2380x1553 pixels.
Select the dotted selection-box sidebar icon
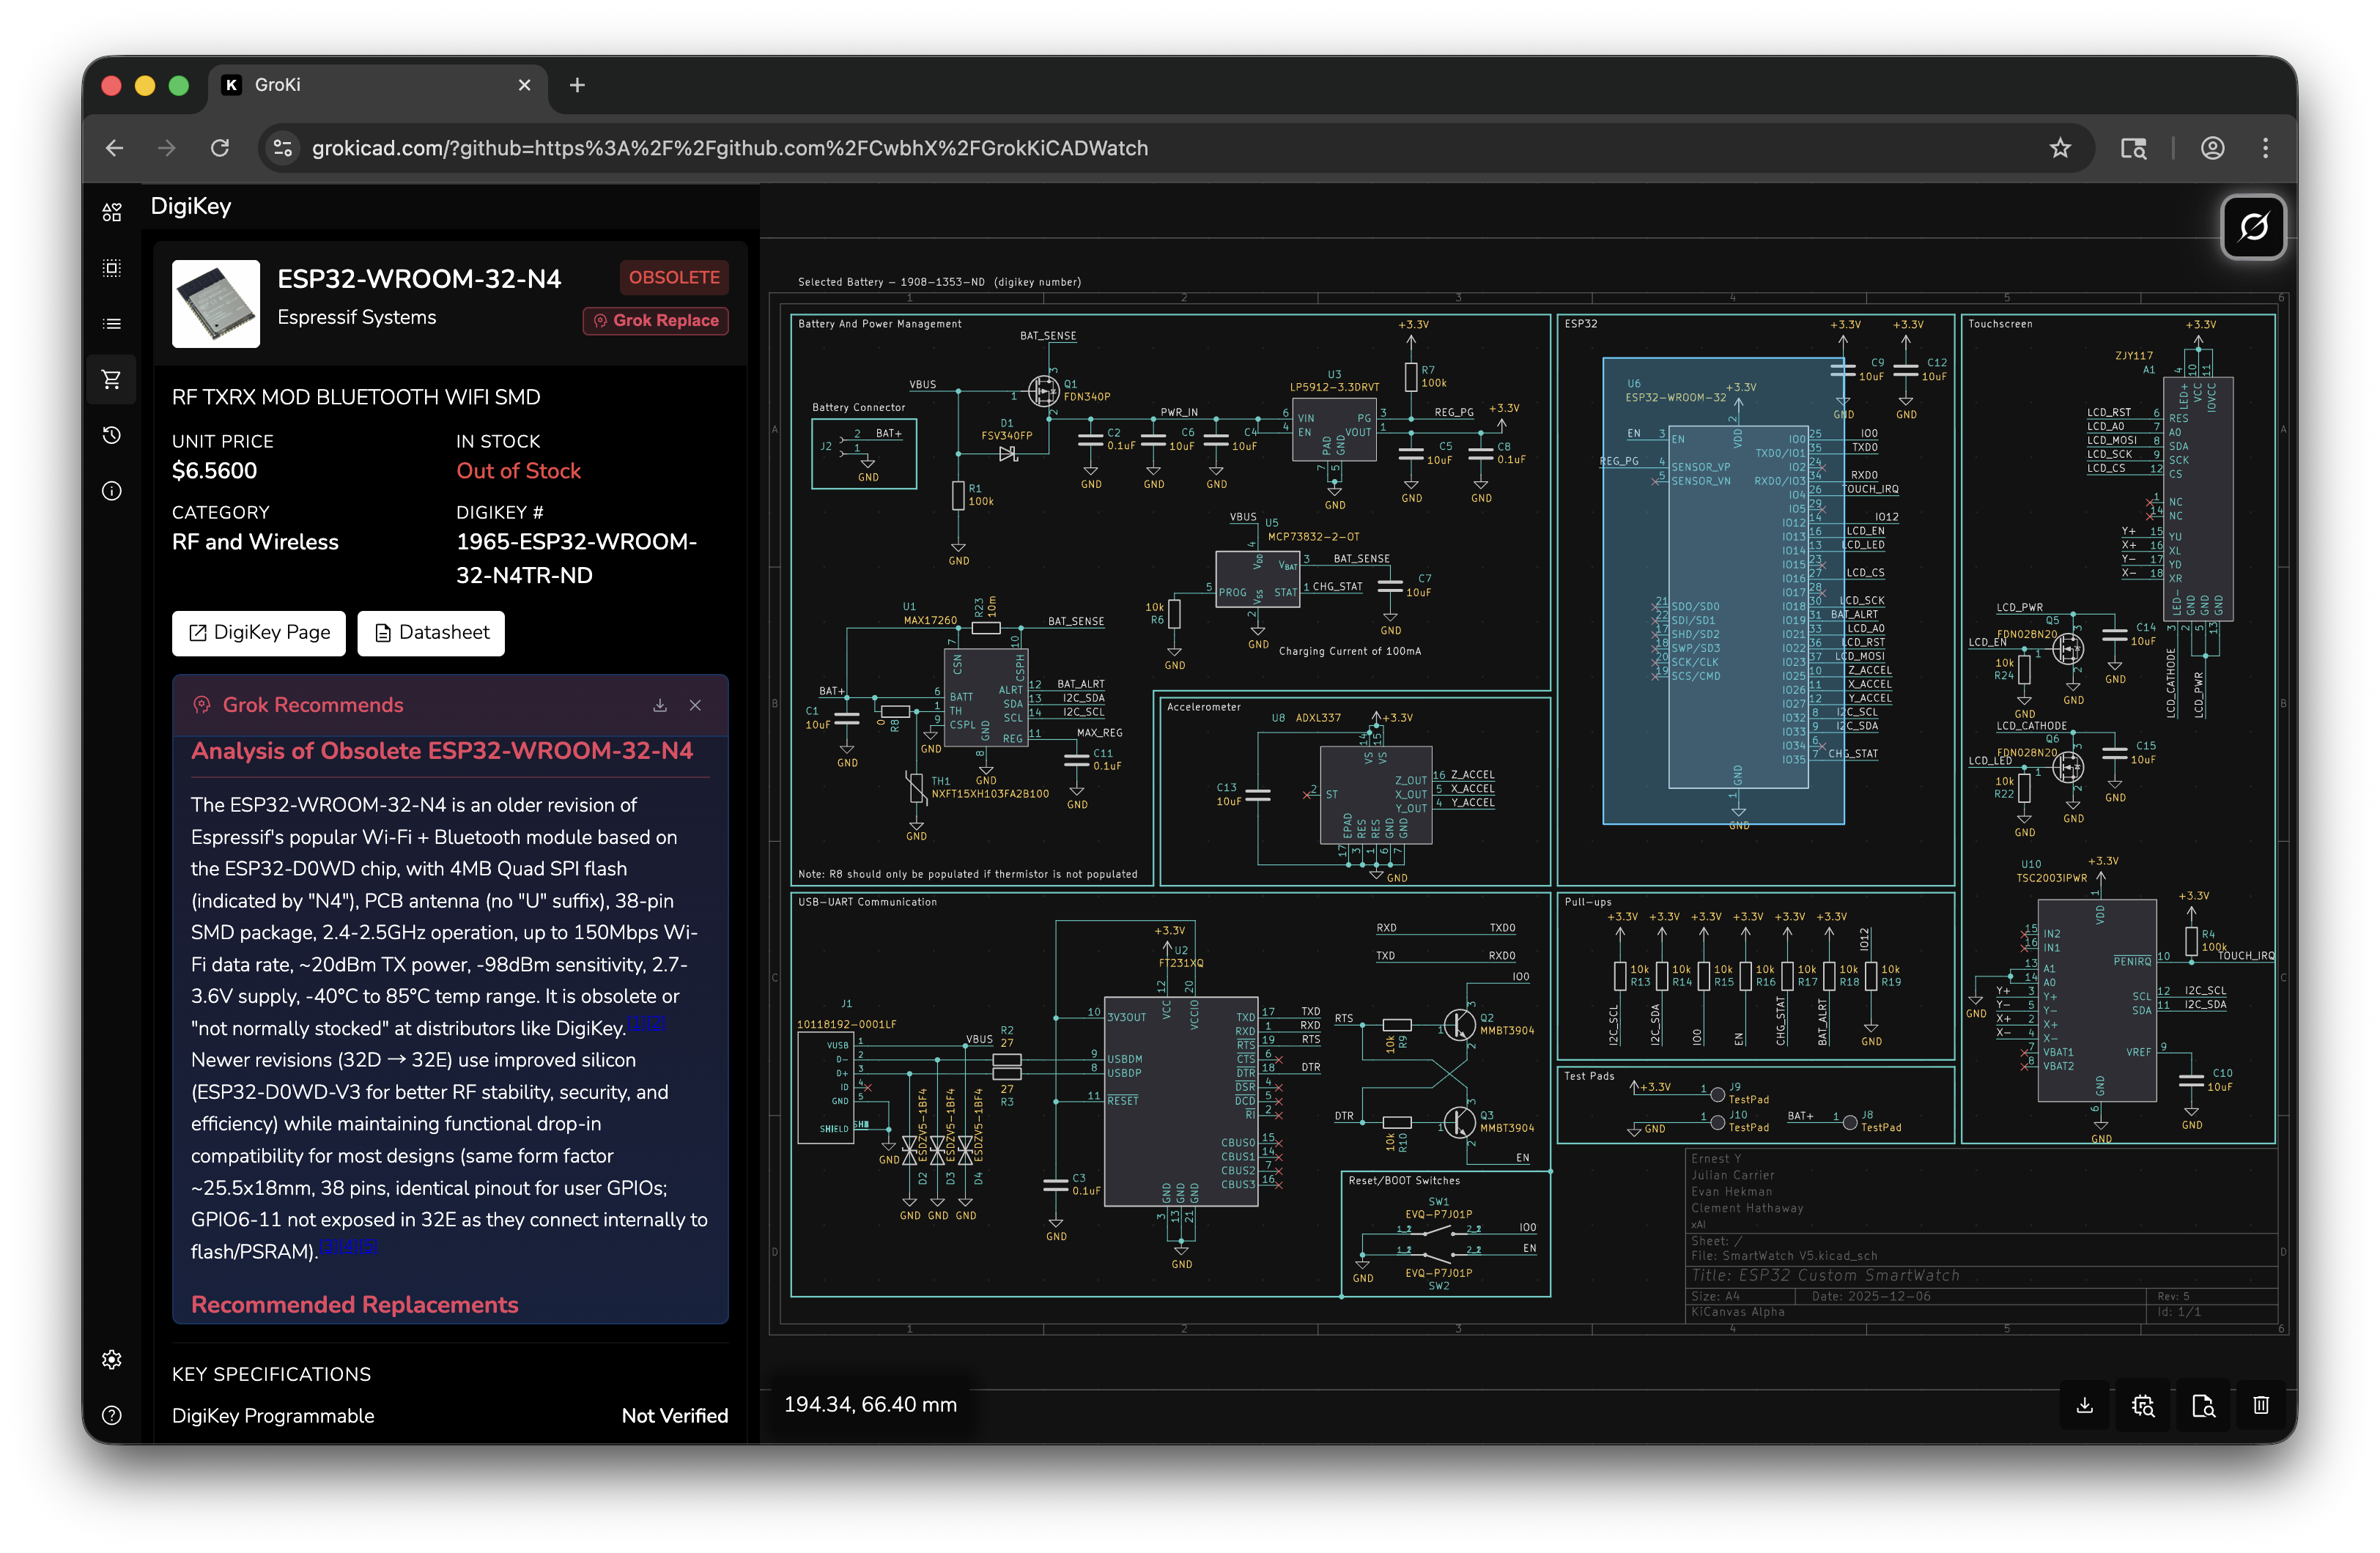pos(112,268)
